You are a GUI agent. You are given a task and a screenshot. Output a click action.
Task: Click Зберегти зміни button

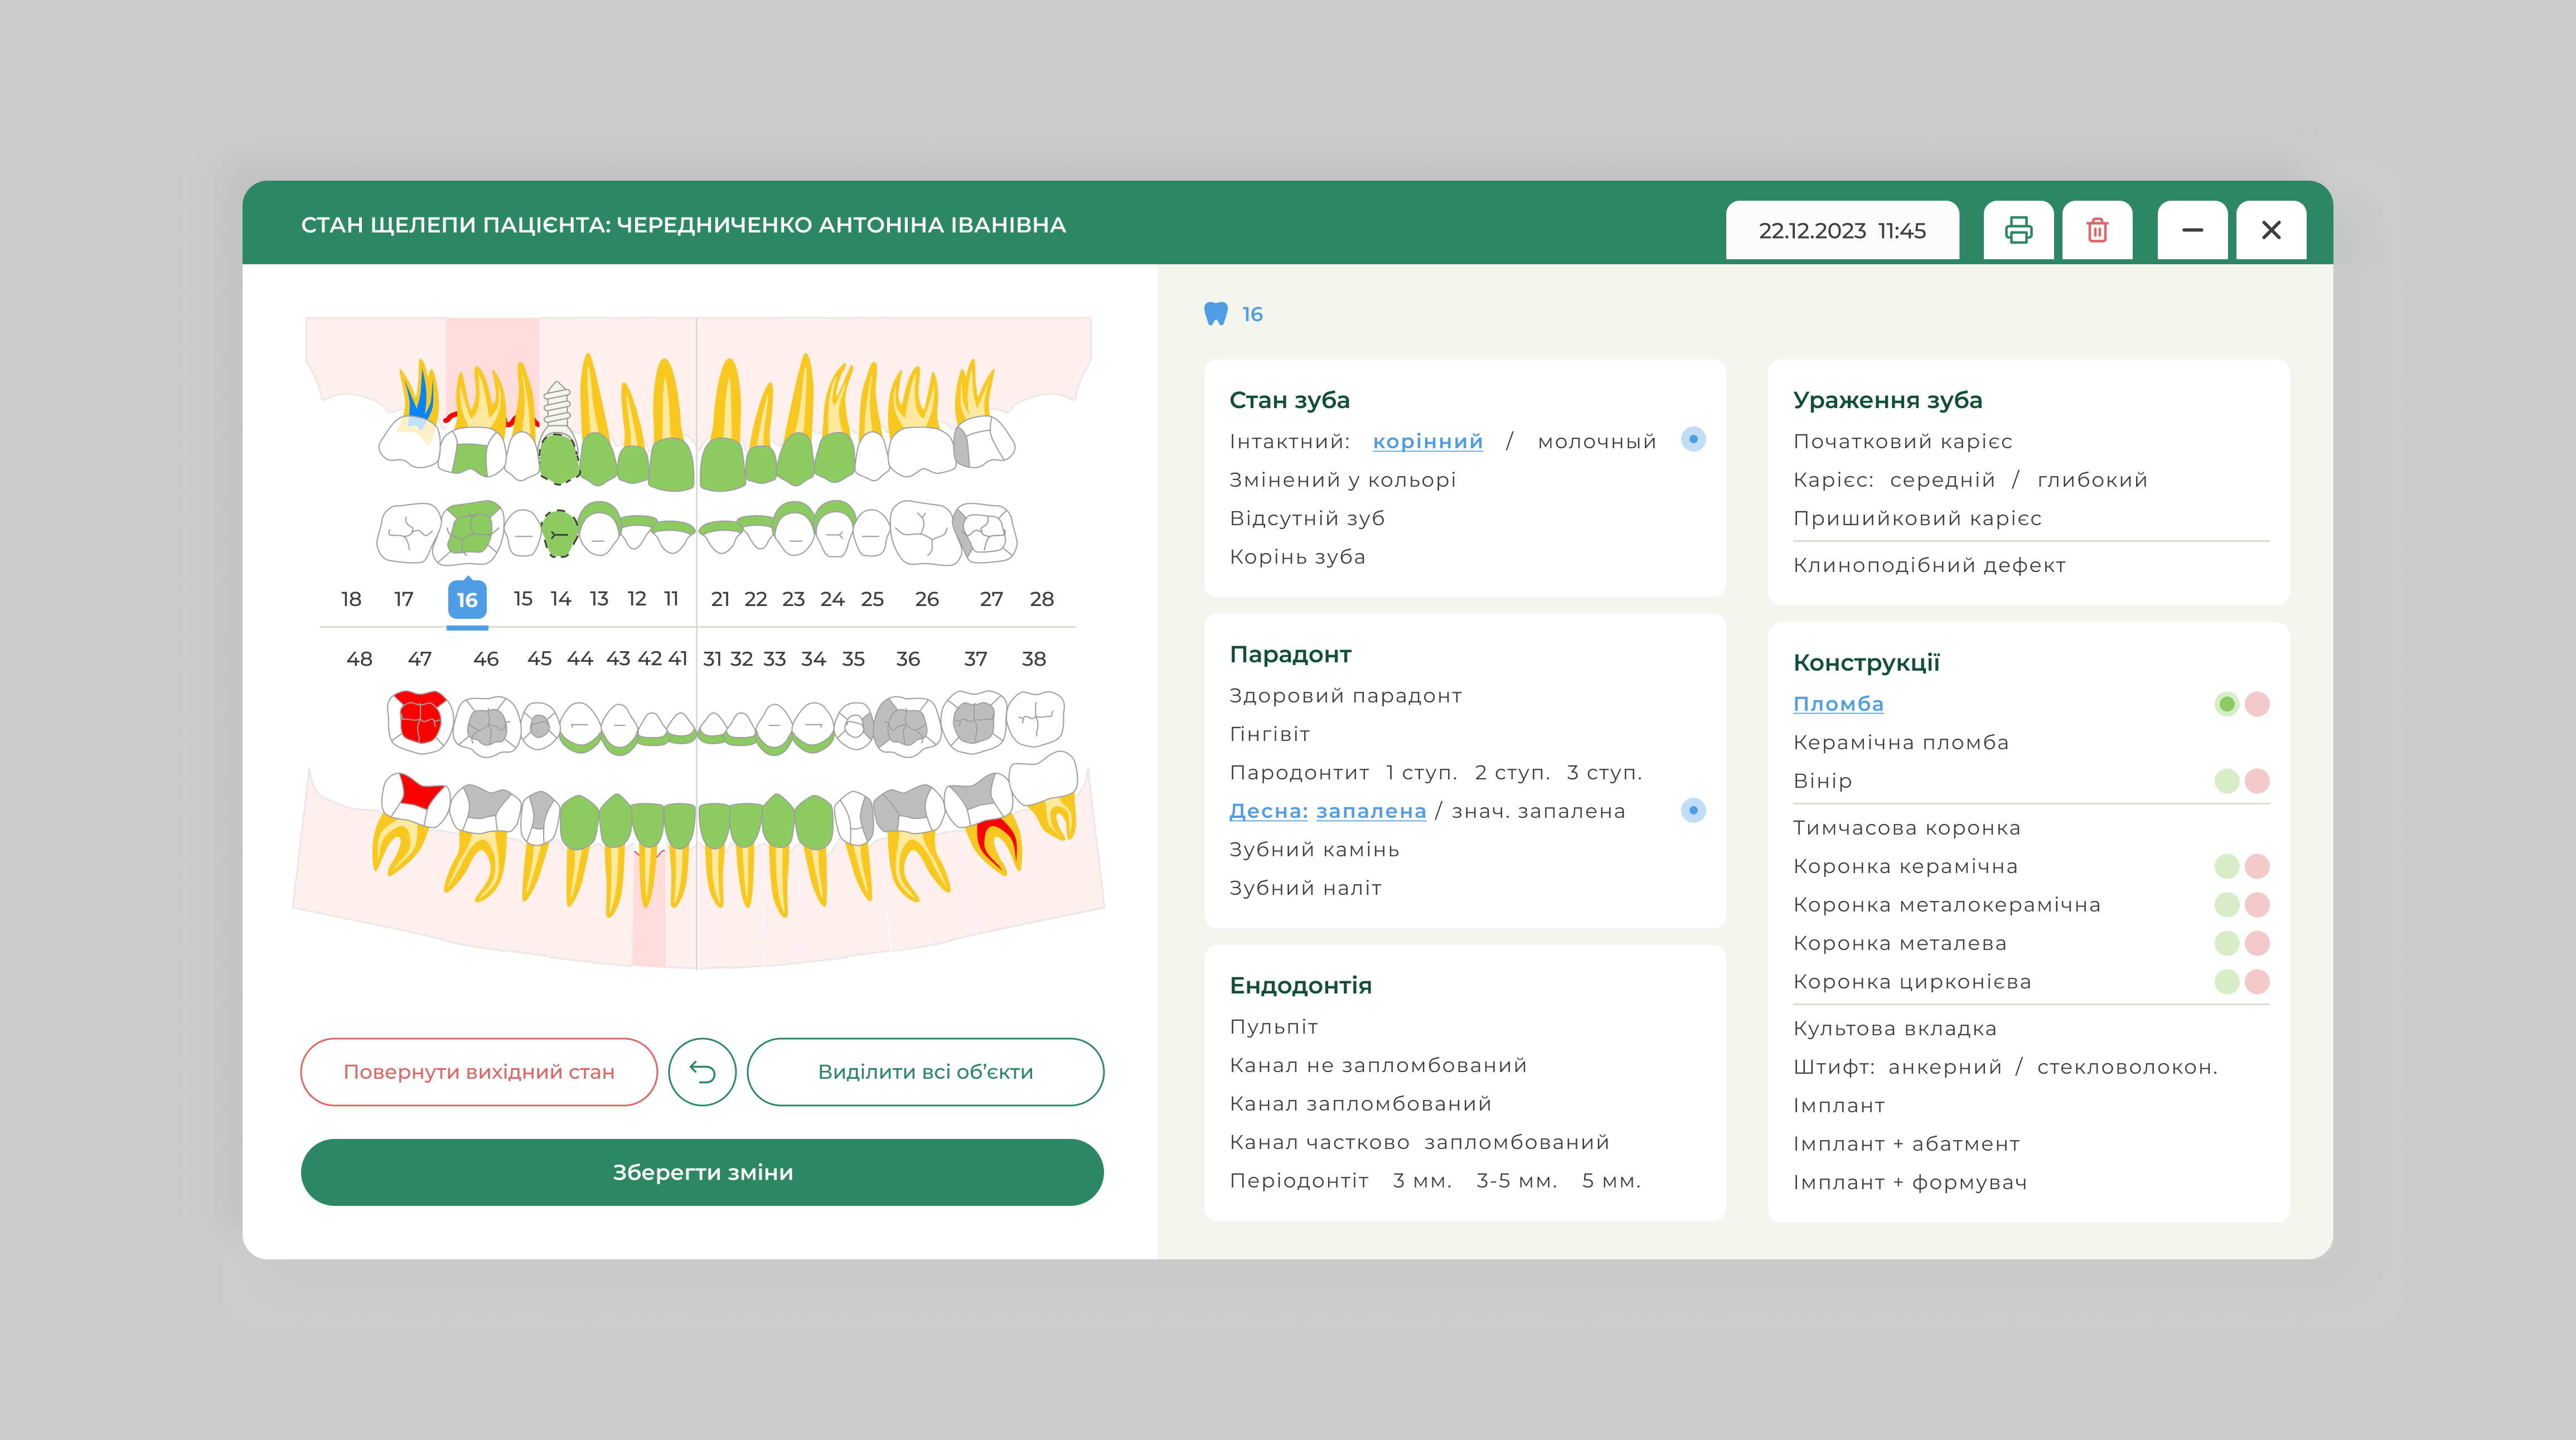pos(702,1172)
